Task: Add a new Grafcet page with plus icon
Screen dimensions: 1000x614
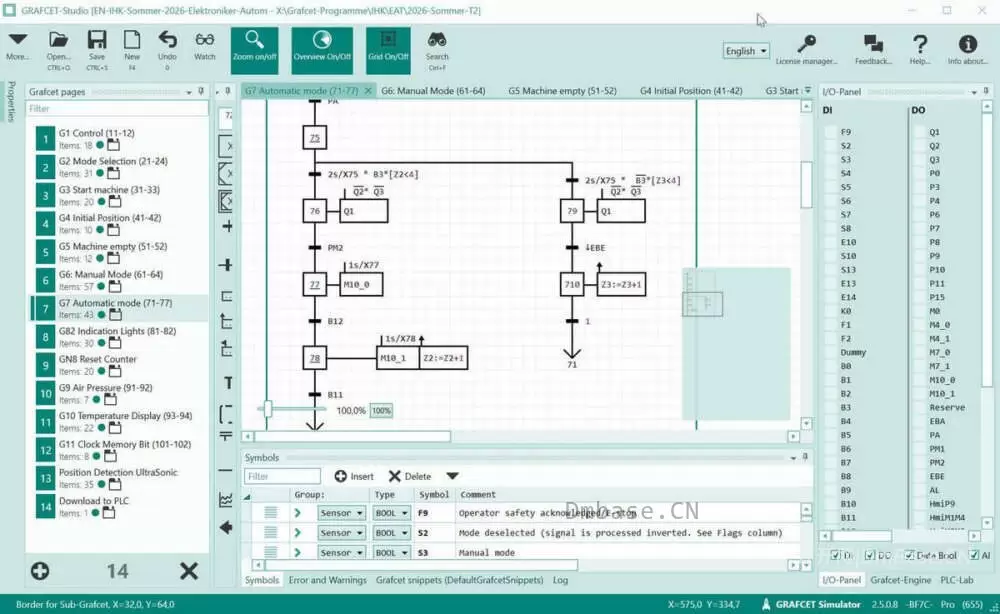Action: tap(40, 571)
